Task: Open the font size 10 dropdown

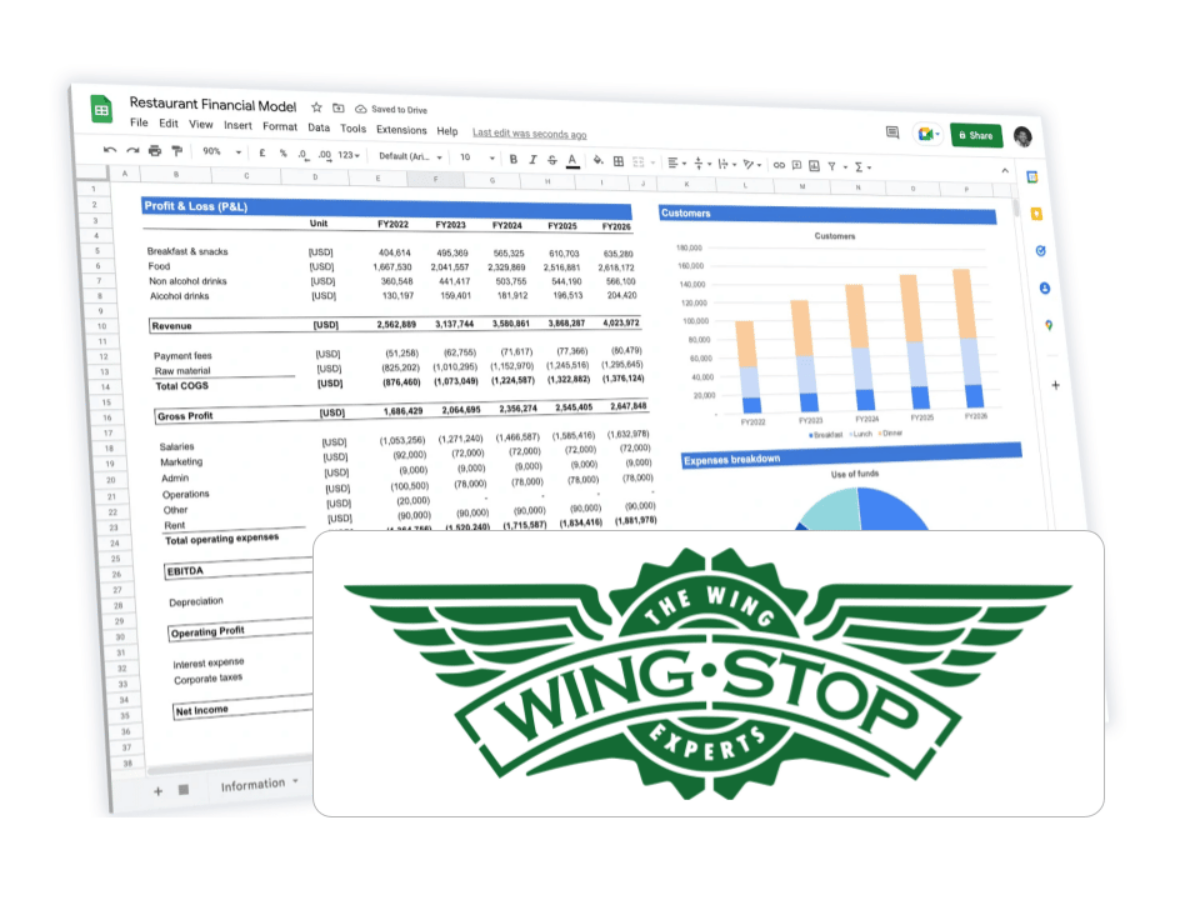Action: pos(477,158)
